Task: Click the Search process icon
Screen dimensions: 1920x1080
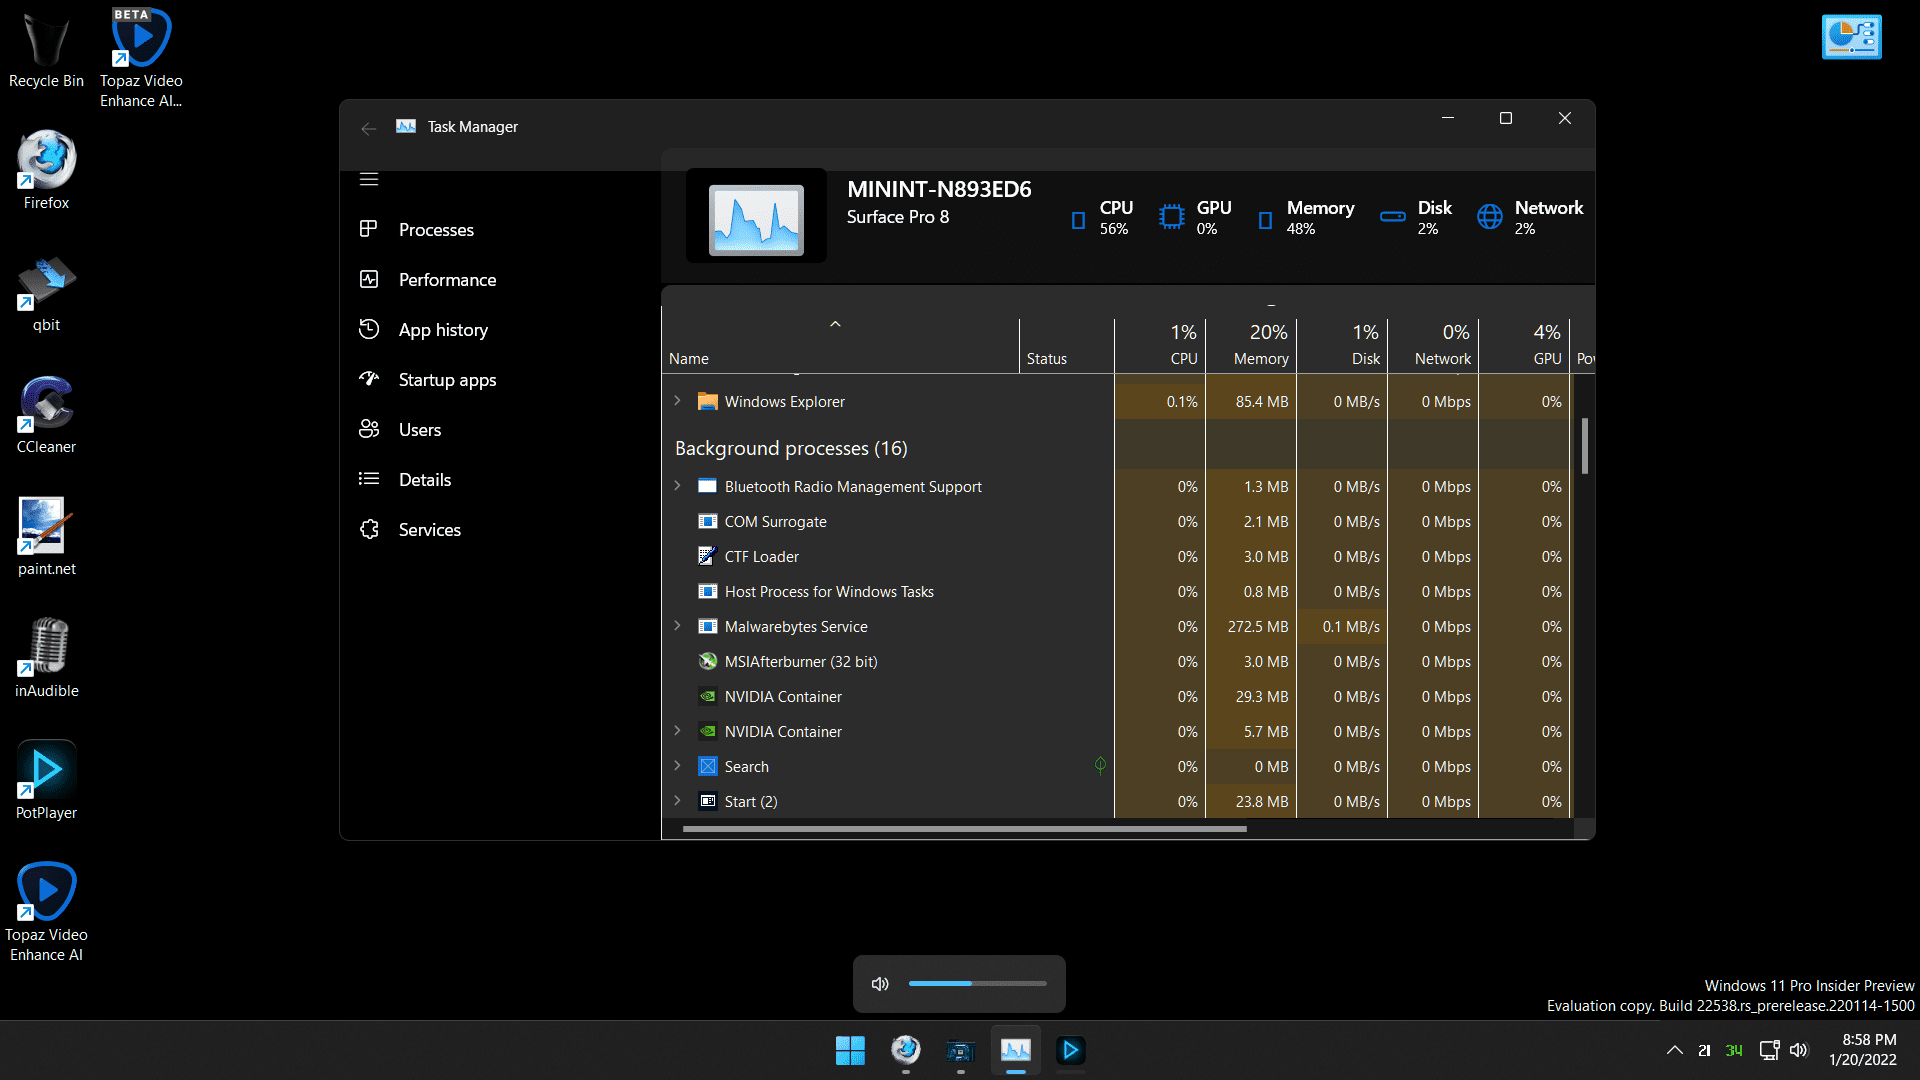Action: (x=707, y=766)
